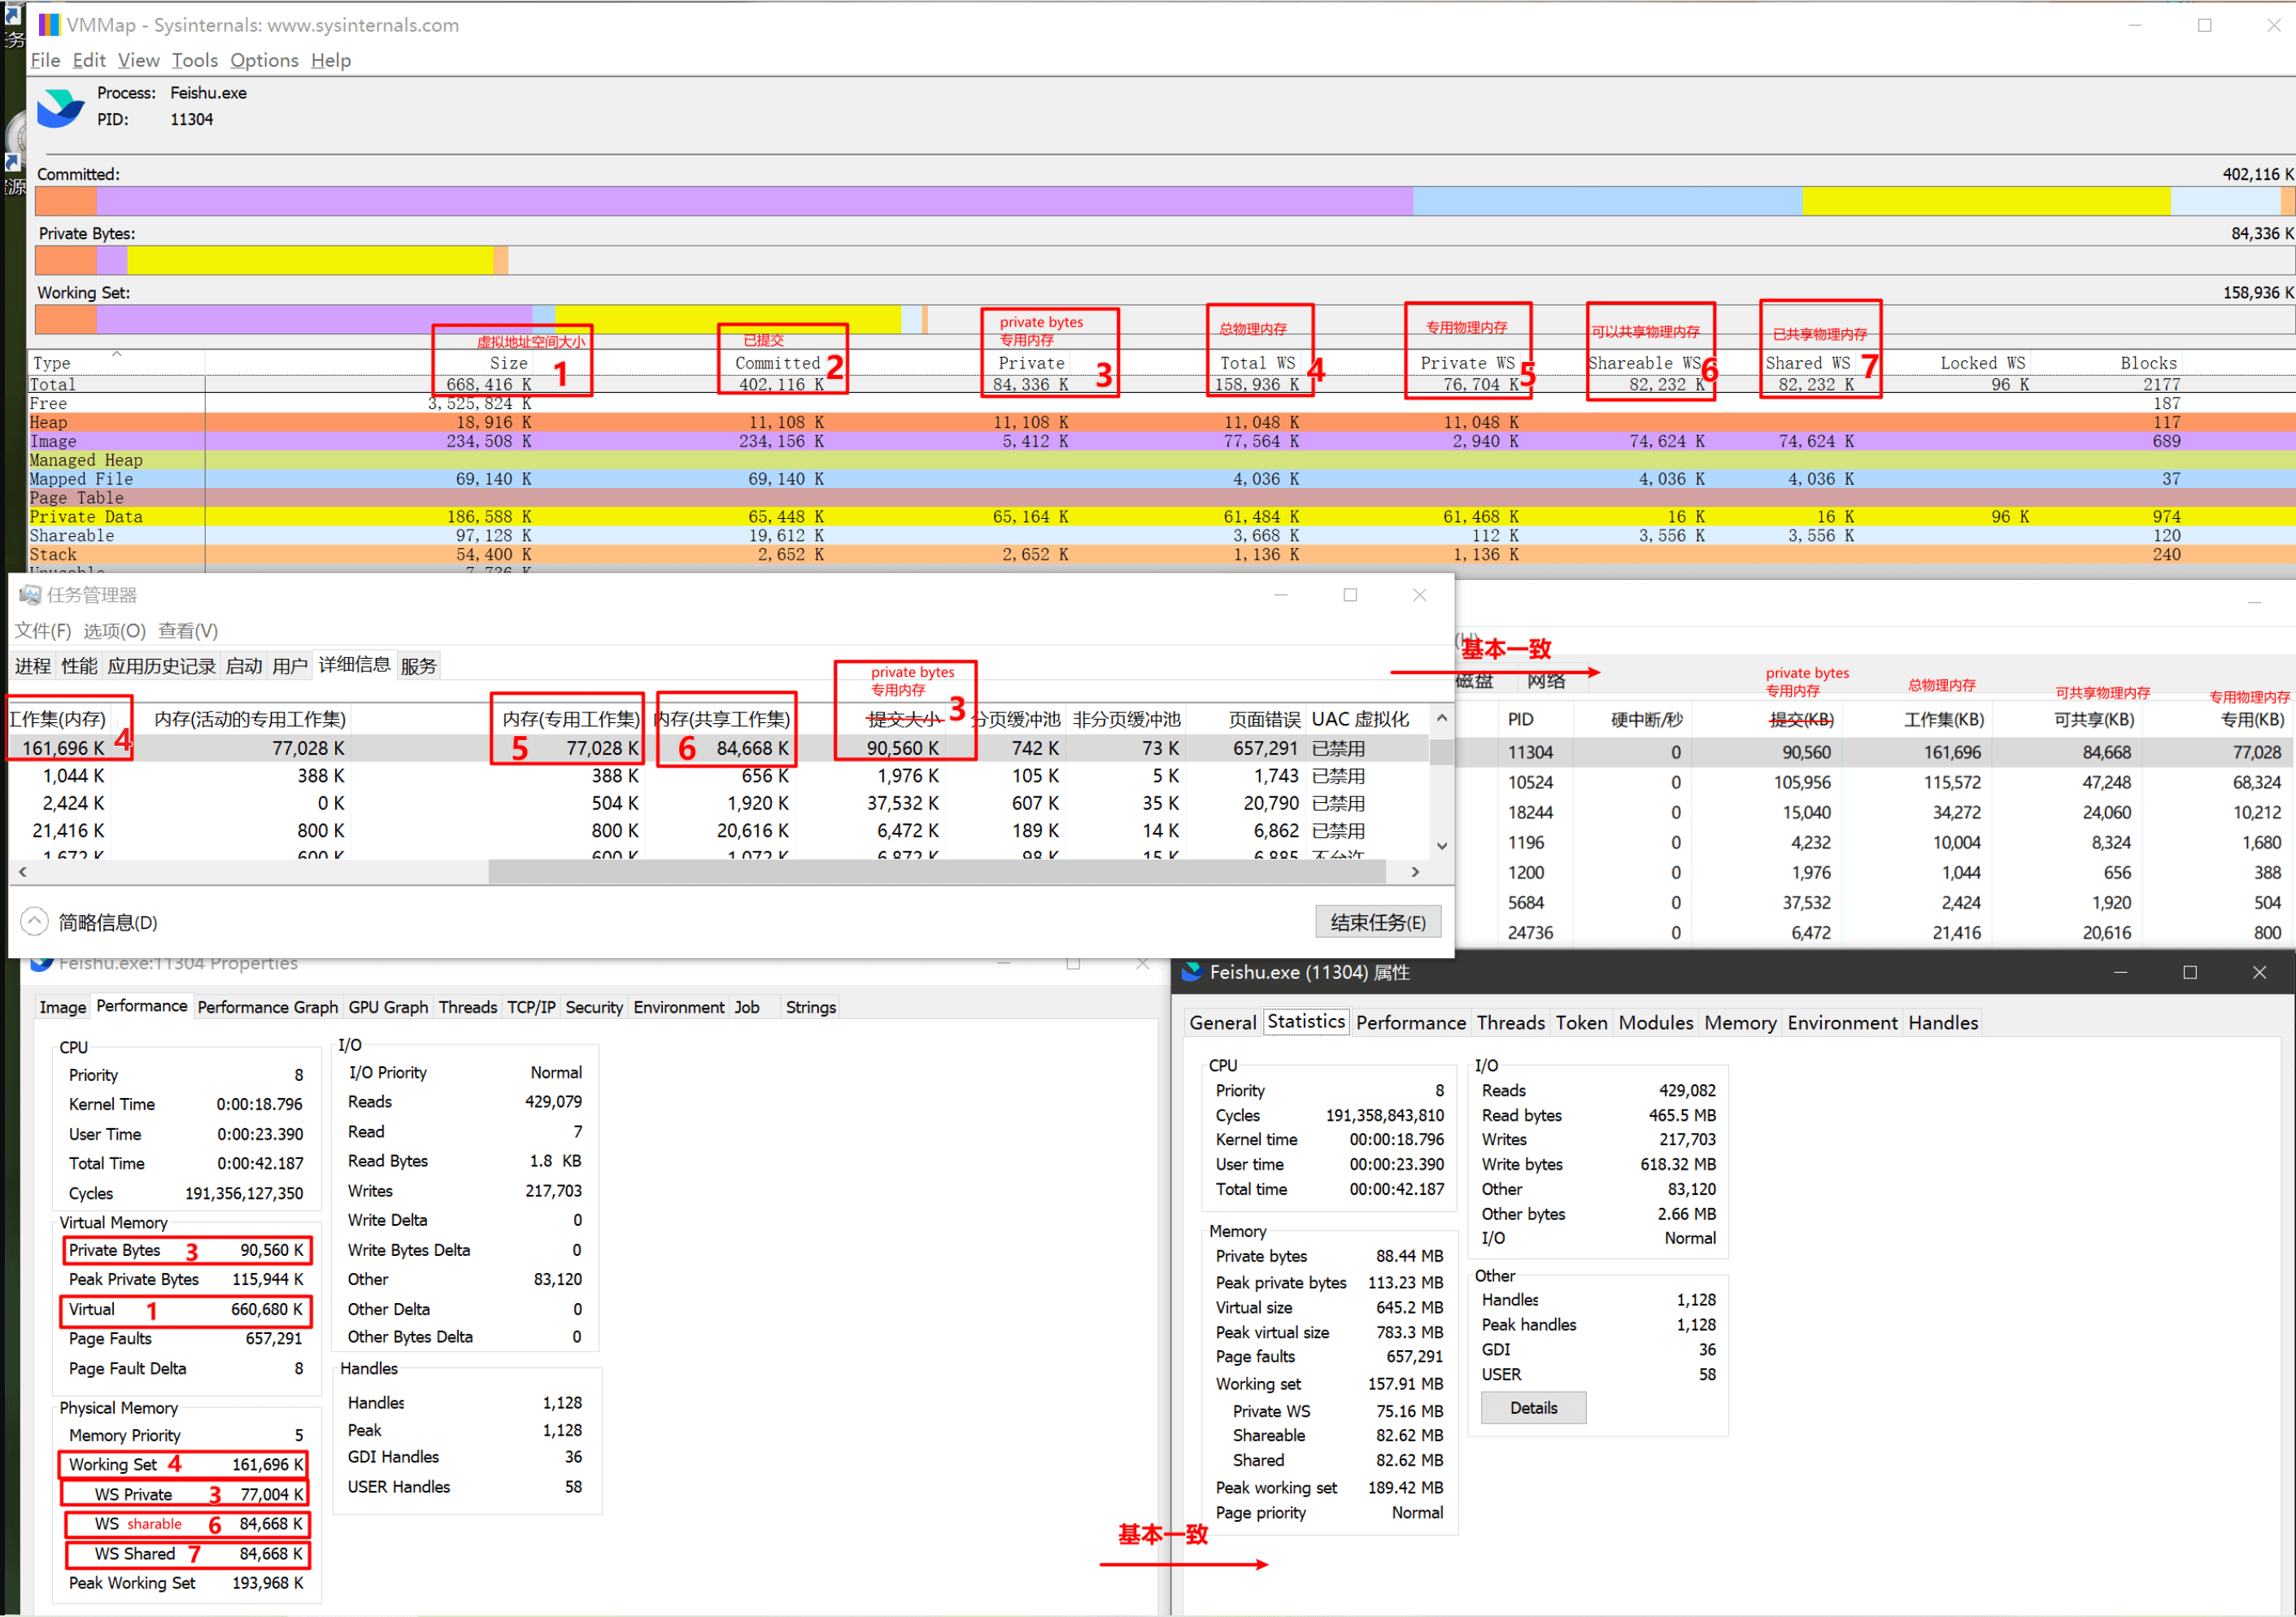Select the Mapped File row in VMMap
2296x1617 pixels.
coord(1161,479)
